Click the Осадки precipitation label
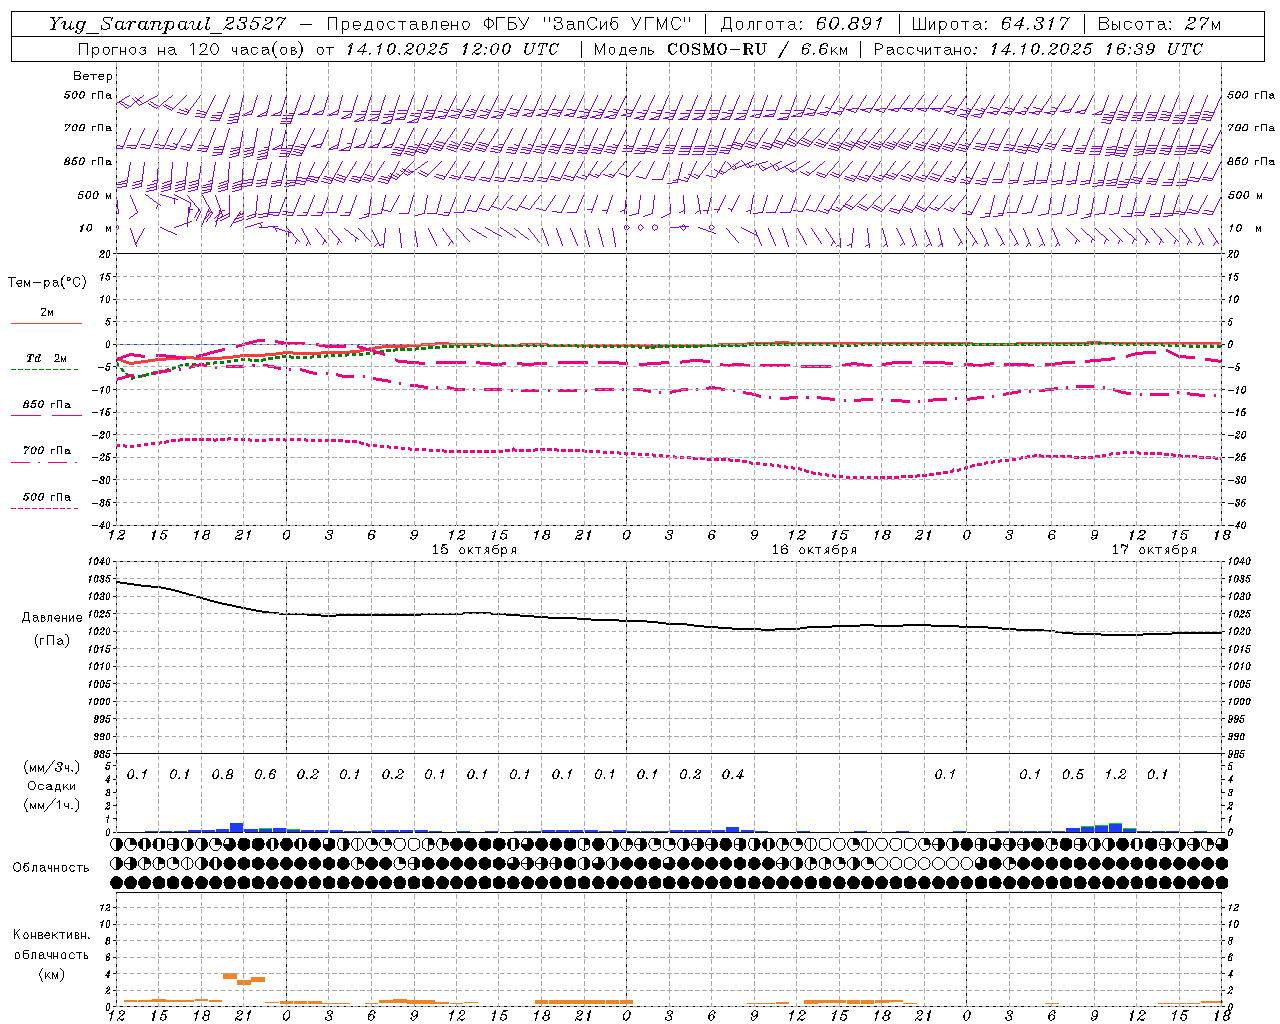This screenshot has height=1024, width=1280. click(x=52, y=786)
